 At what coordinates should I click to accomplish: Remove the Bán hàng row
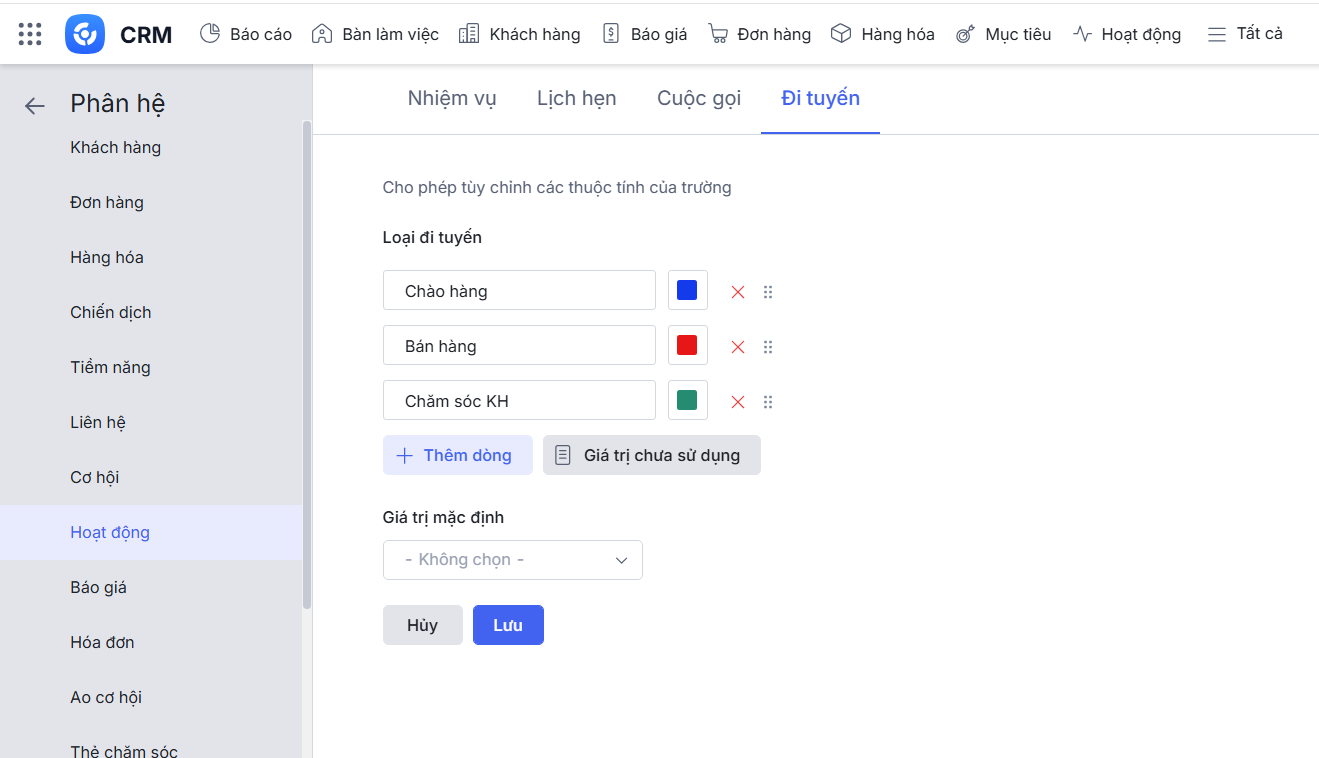coord(738,347)
